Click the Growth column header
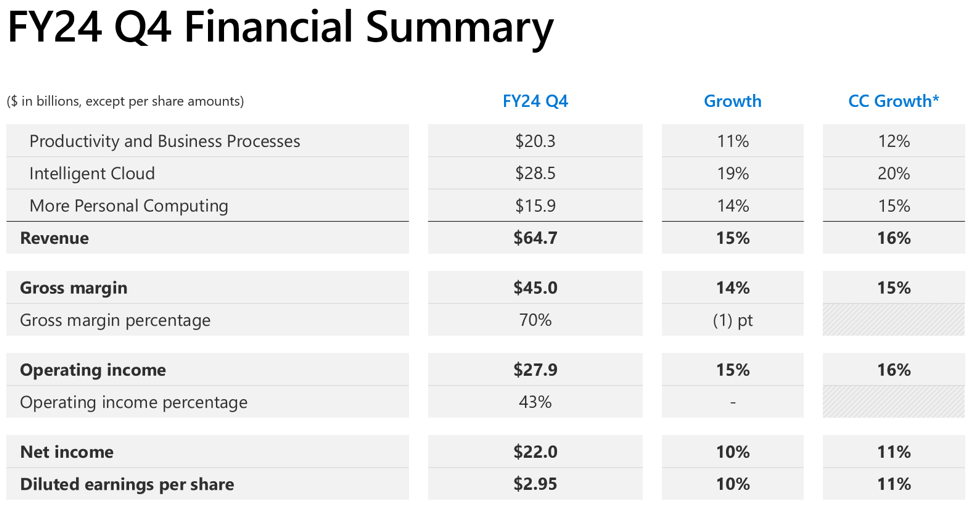 (732, 101)
